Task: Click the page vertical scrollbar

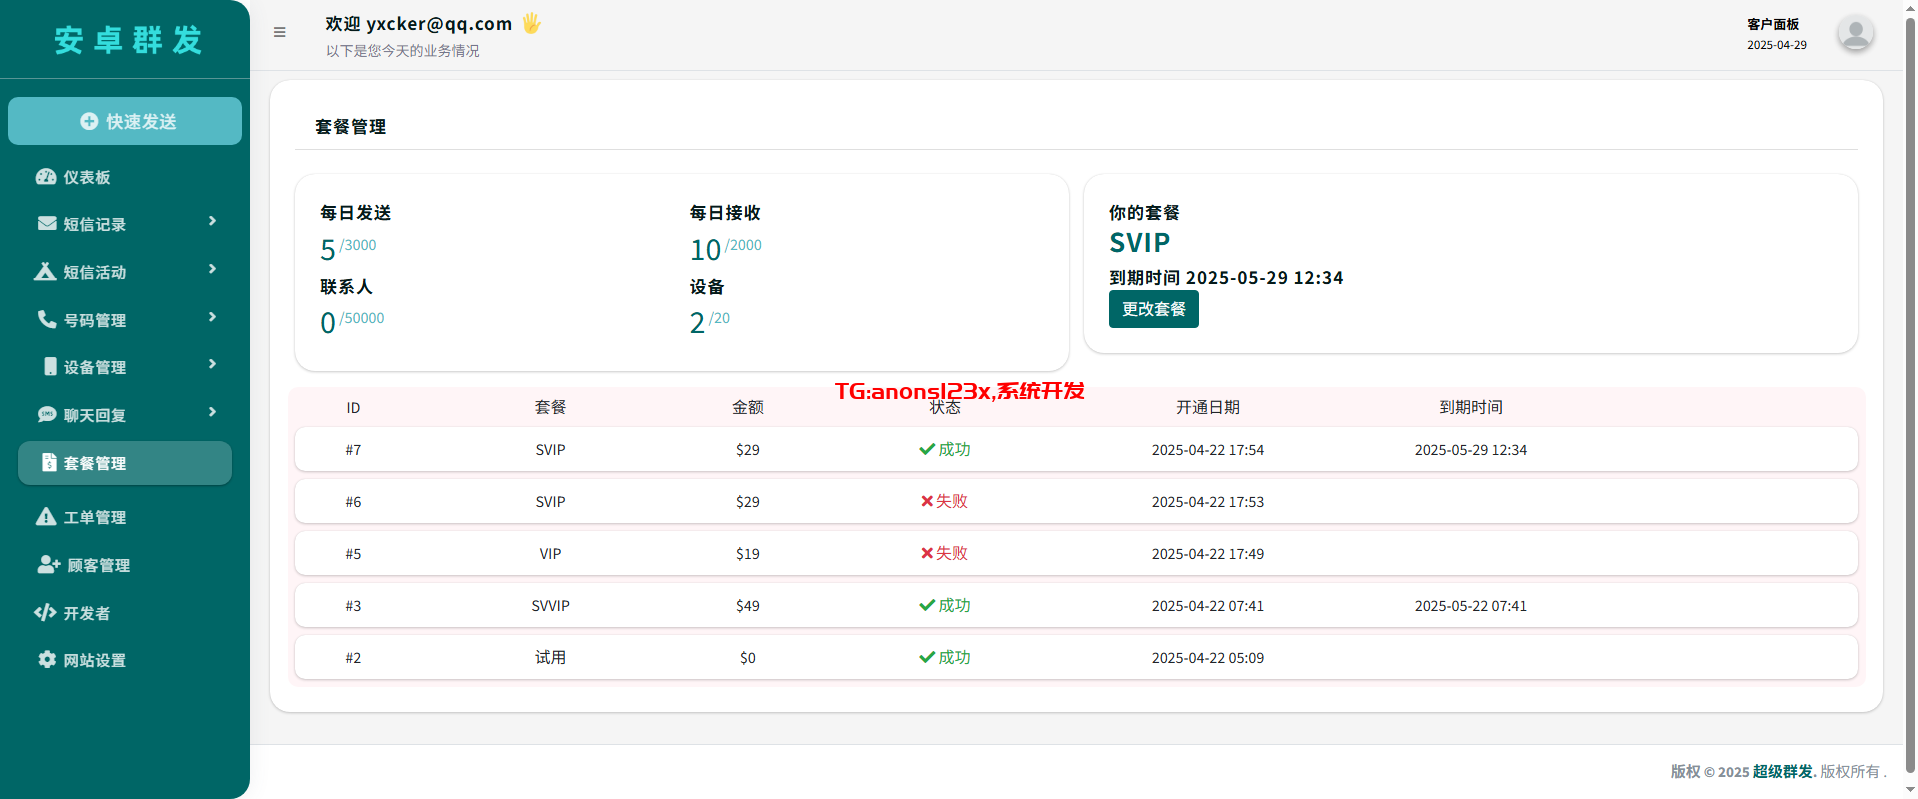Action: click(x=1910, y=400)
